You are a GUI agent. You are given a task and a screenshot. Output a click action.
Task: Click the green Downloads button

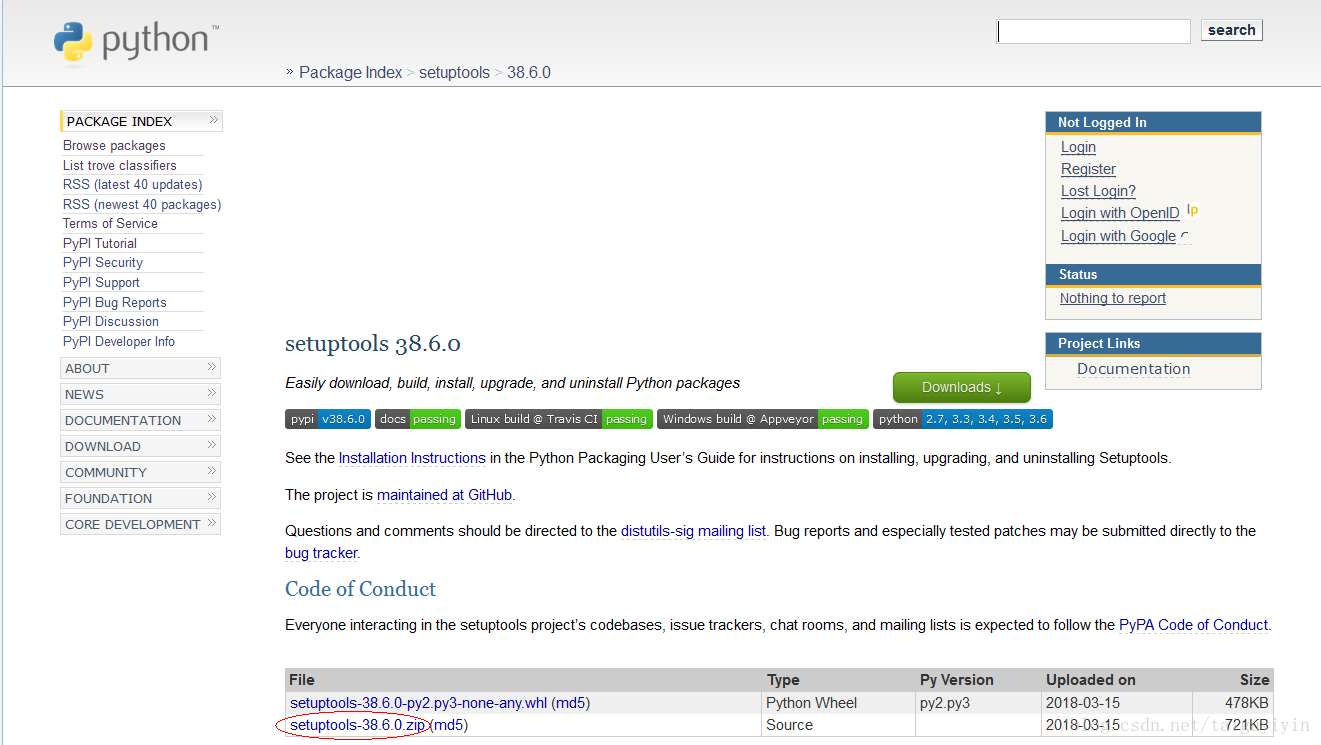[x=961, y=387]
